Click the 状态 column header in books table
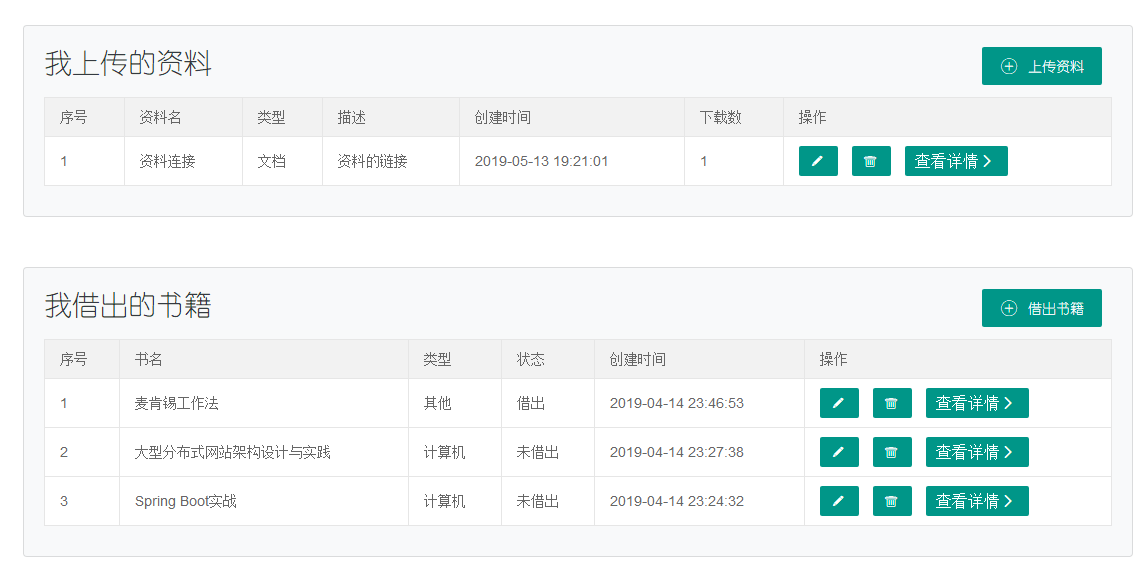 [x=530, y=359]
